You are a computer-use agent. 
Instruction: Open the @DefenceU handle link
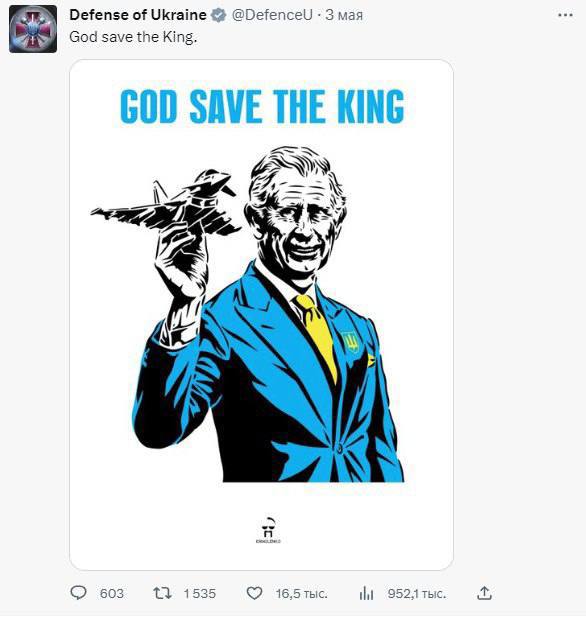pyautogui.click(x=272, y=15)
